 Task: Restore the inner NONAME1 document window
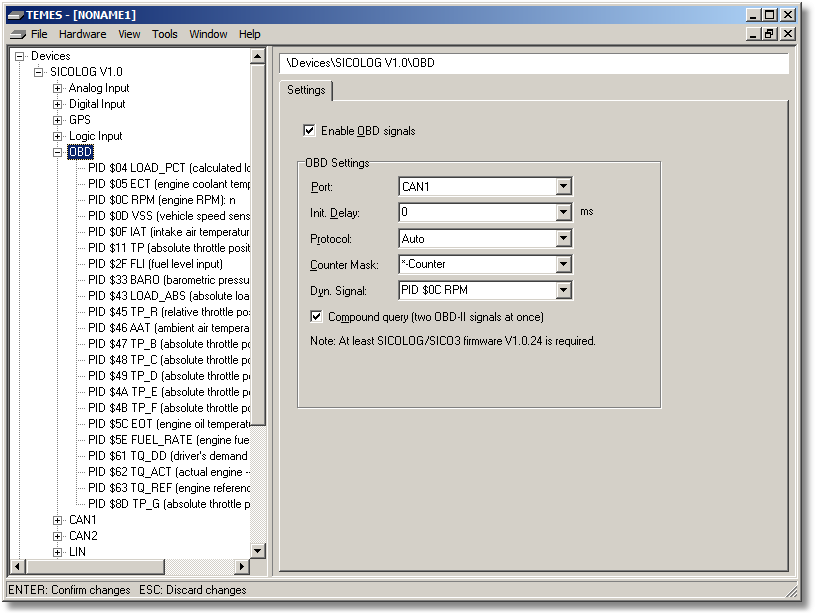(x=769, y=34)
